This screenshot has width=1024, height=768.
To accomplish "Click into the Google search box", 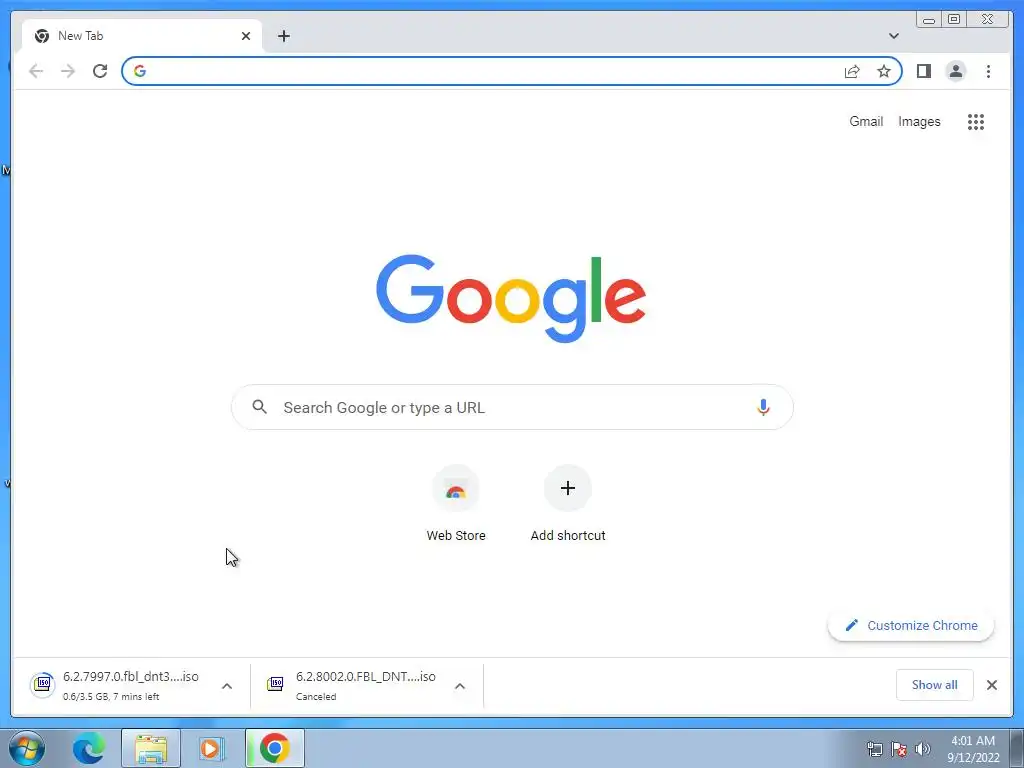I will pos(512,408).
